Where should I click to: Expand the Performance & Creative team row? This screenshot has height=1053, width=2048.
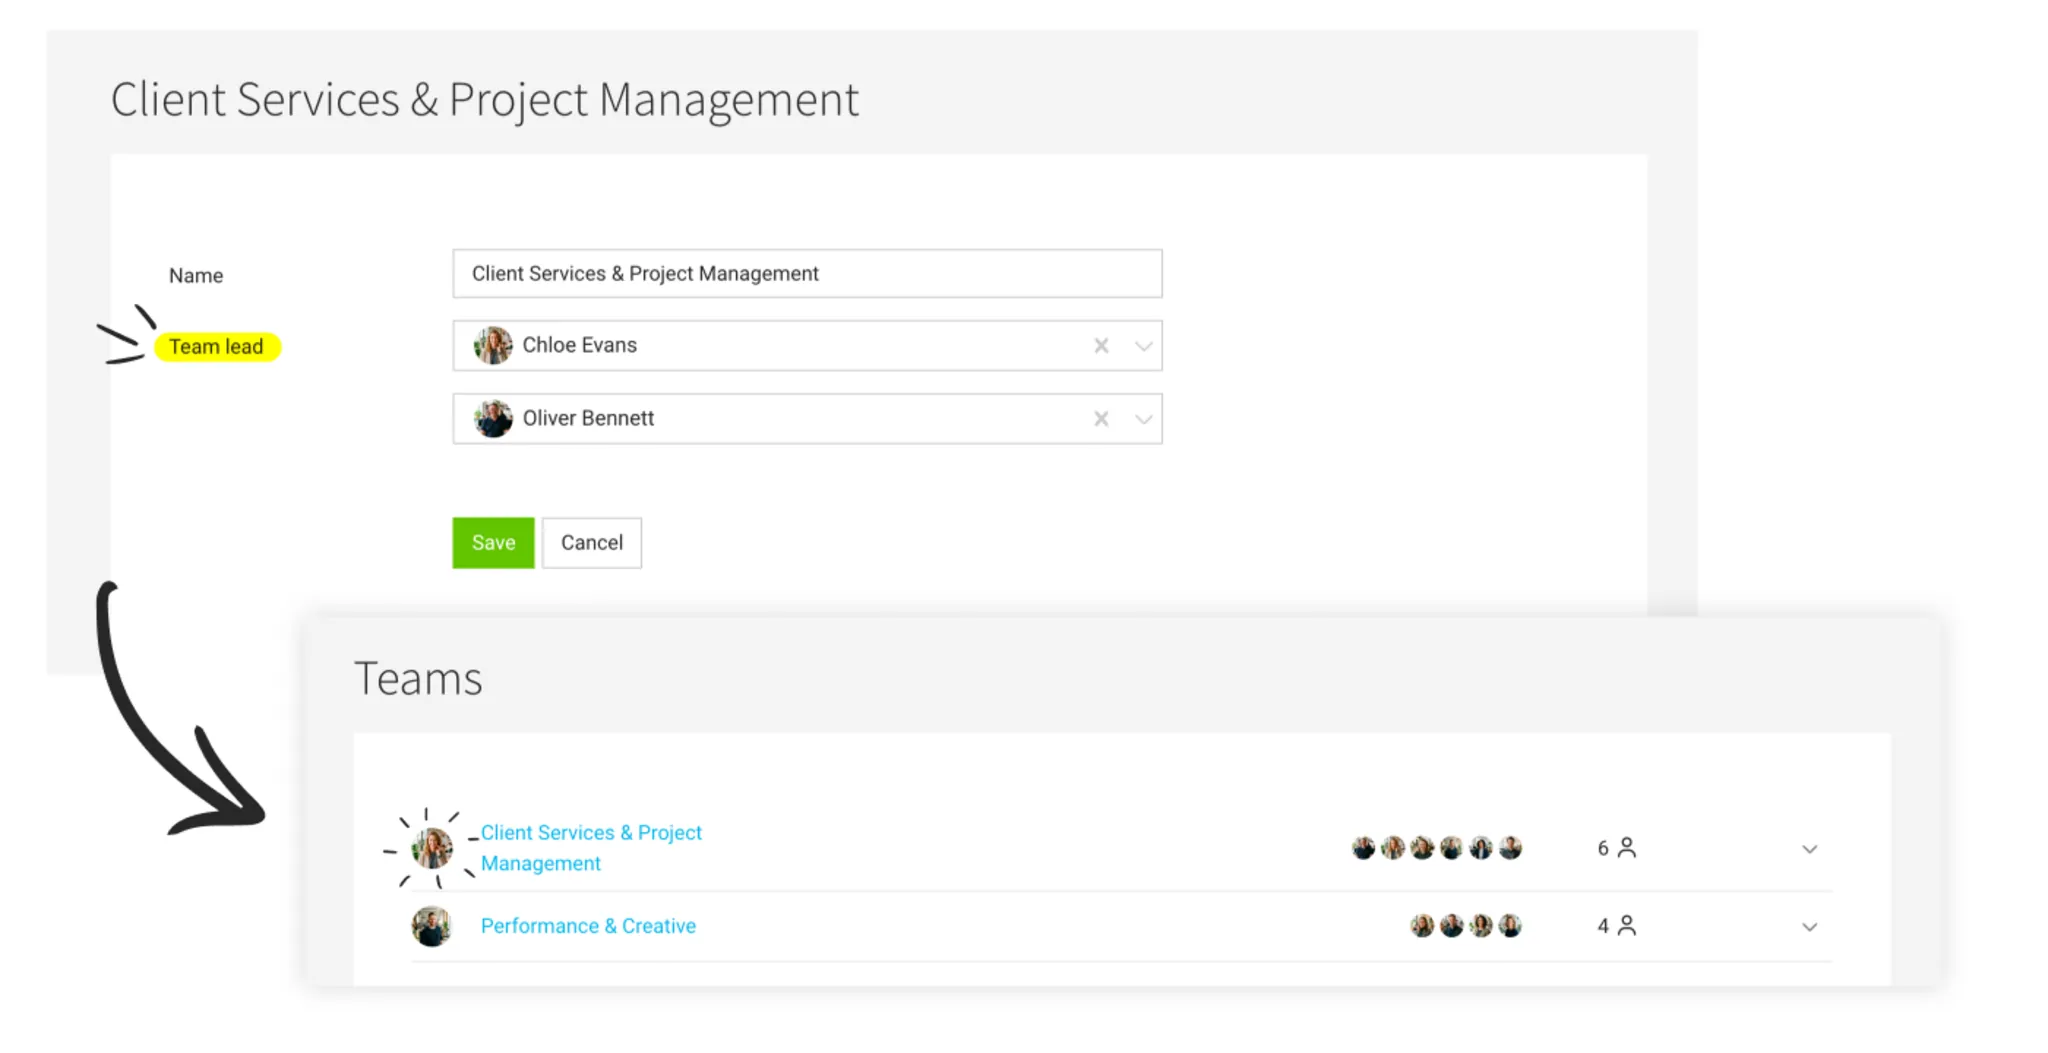coord(1809,927)
